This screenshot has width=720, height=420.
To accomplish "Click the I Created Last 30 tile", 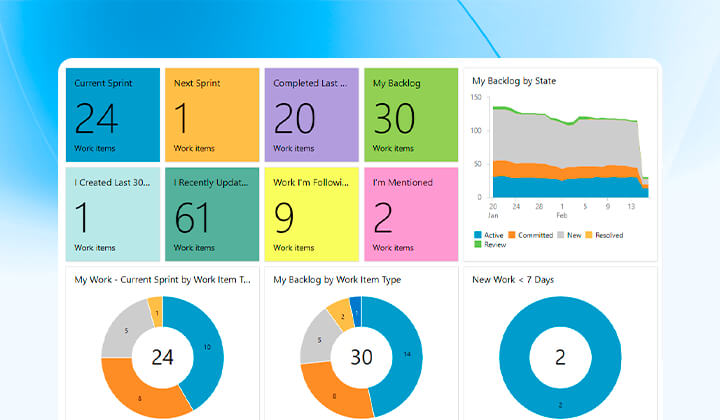I will [x=113, y=214].
